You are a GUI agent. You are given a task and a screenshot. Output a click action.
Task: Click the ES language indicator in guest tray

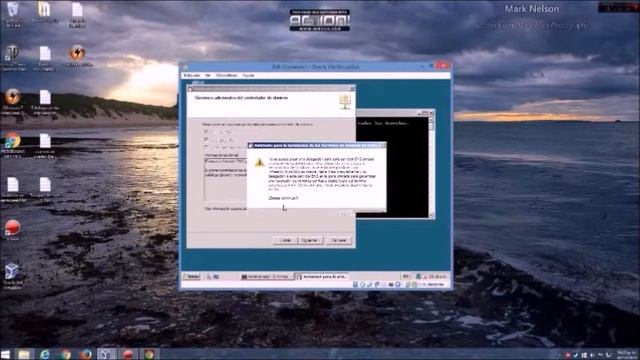tap(406, 277)
